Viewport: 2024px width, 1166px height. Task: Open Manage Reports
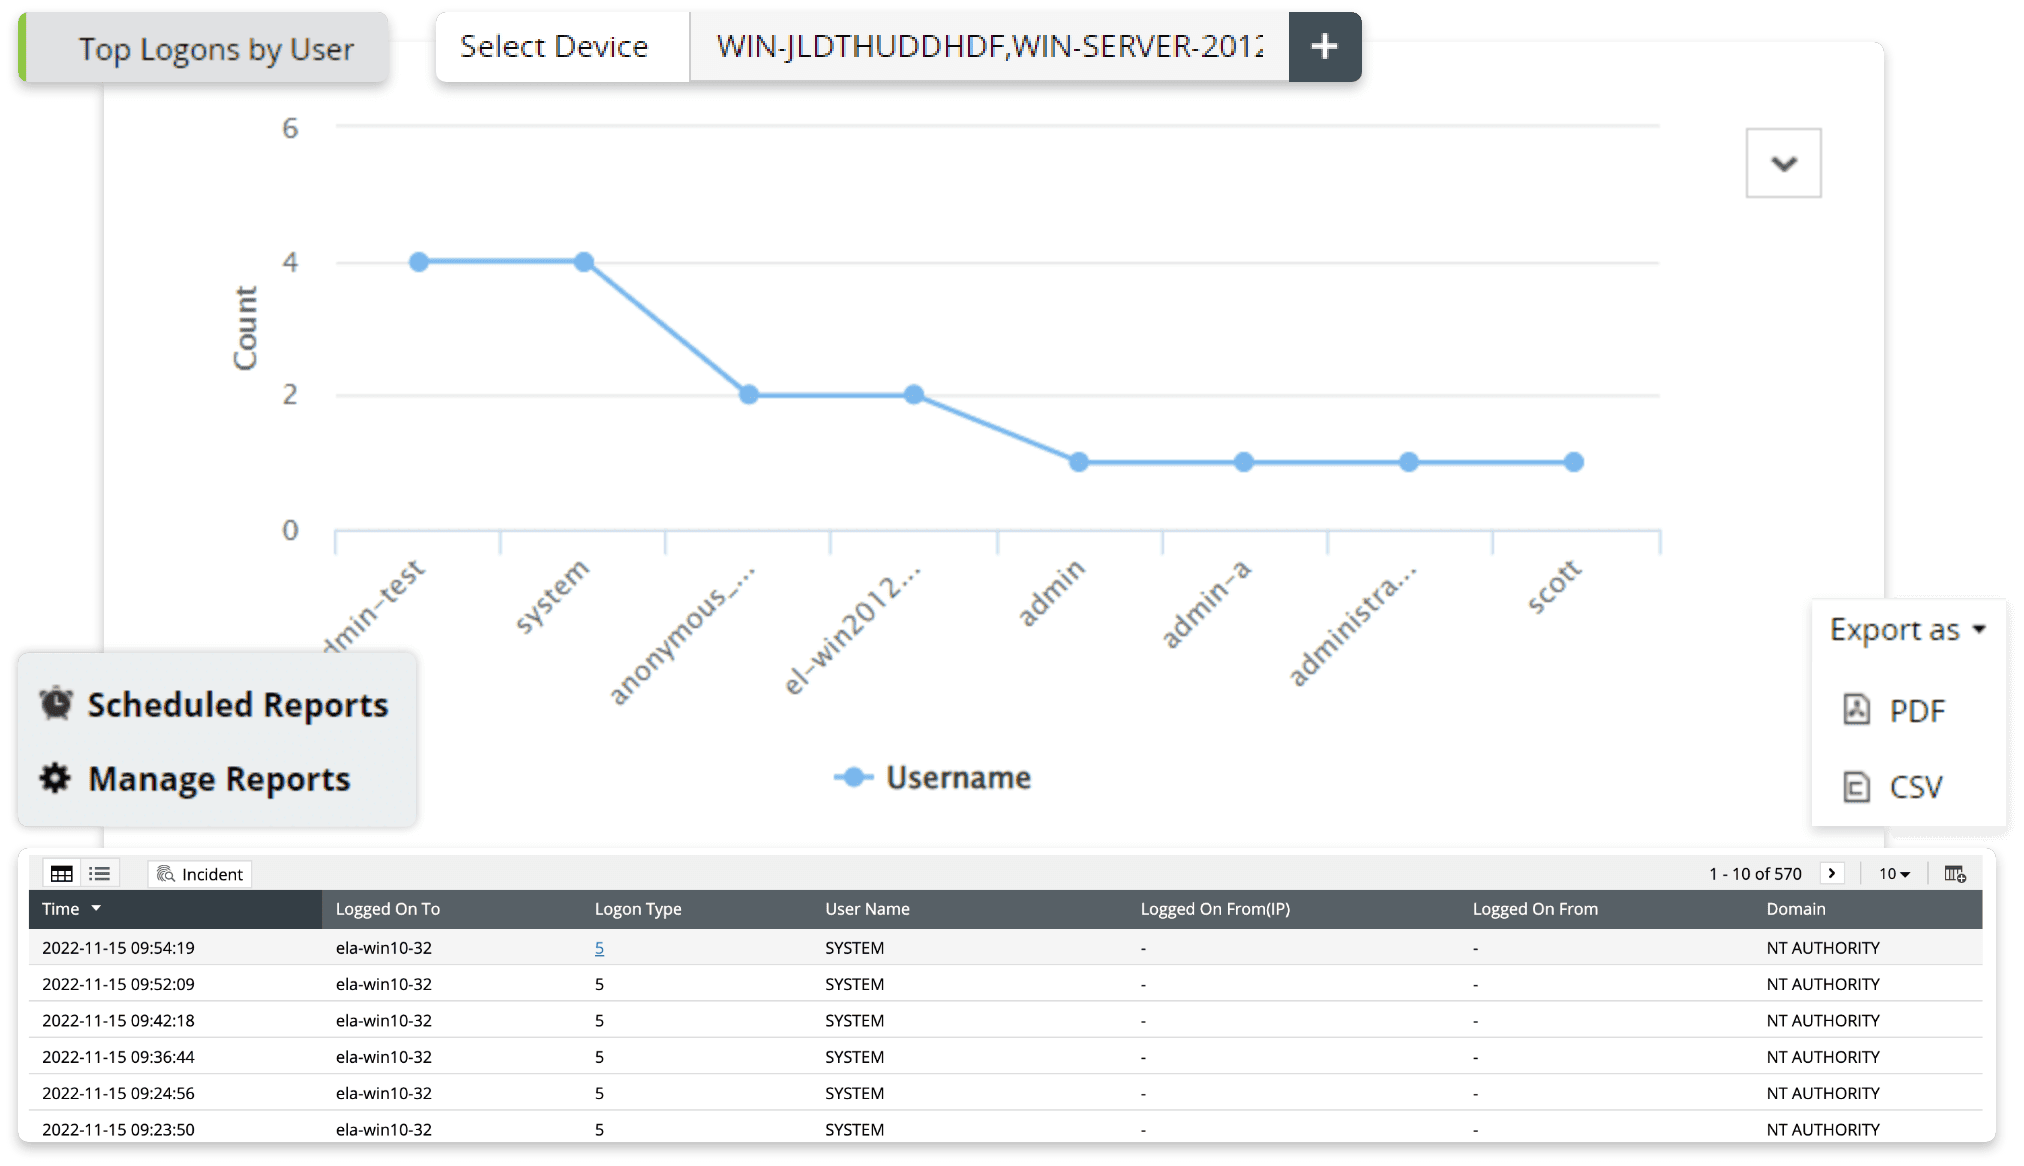[x=218, y=779]
